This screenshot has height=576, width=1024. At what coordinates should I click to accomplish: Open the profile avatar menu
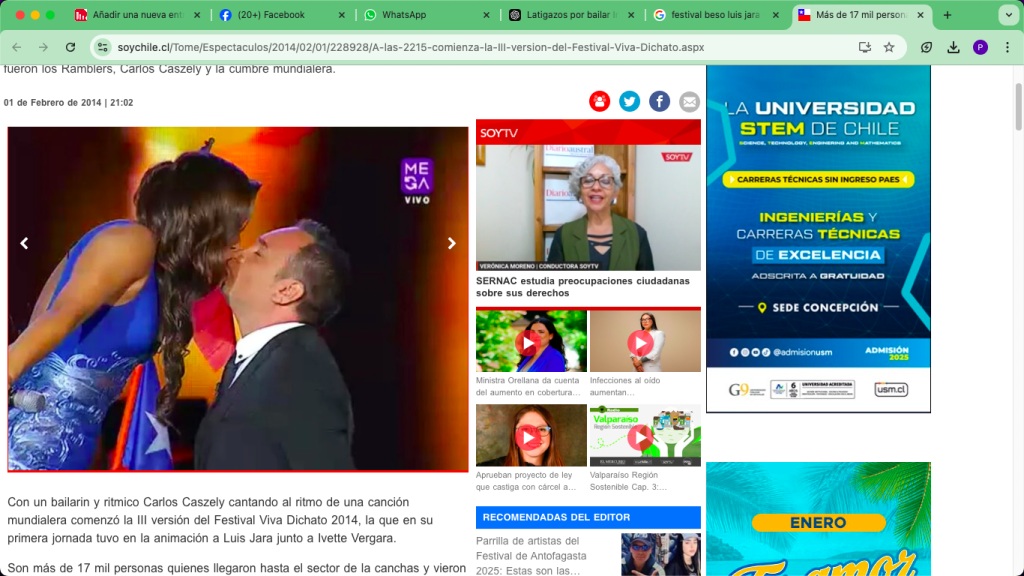[x=980, y=47]
